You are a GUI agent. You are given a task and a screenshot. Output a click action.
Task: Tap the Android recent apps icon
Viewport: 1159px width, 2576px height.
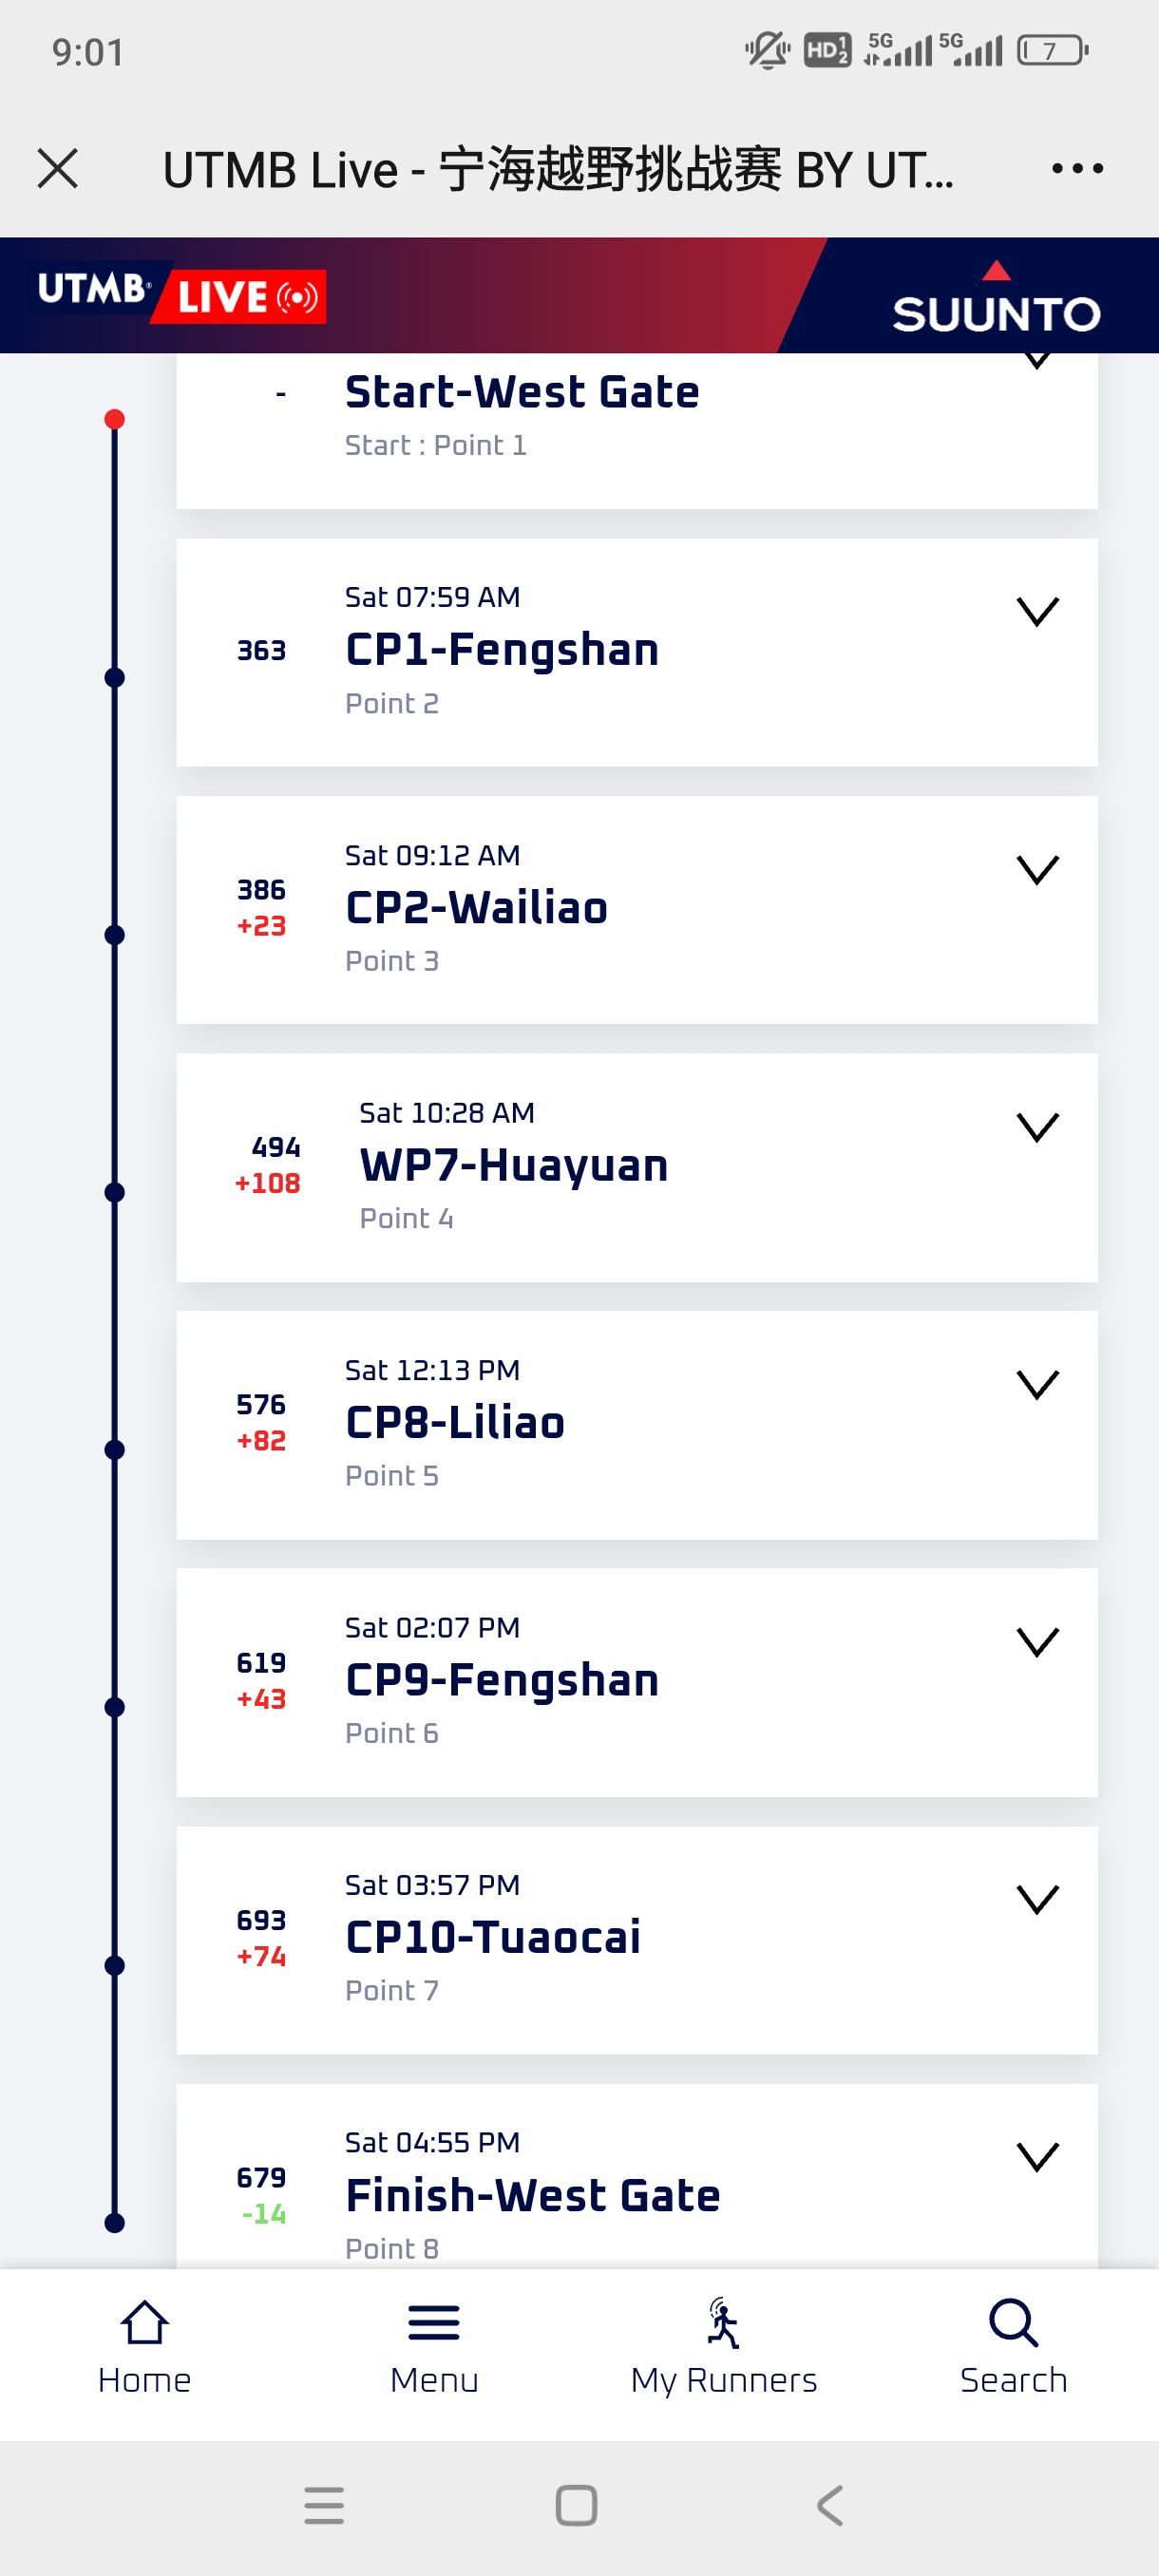pos(324,2506)
